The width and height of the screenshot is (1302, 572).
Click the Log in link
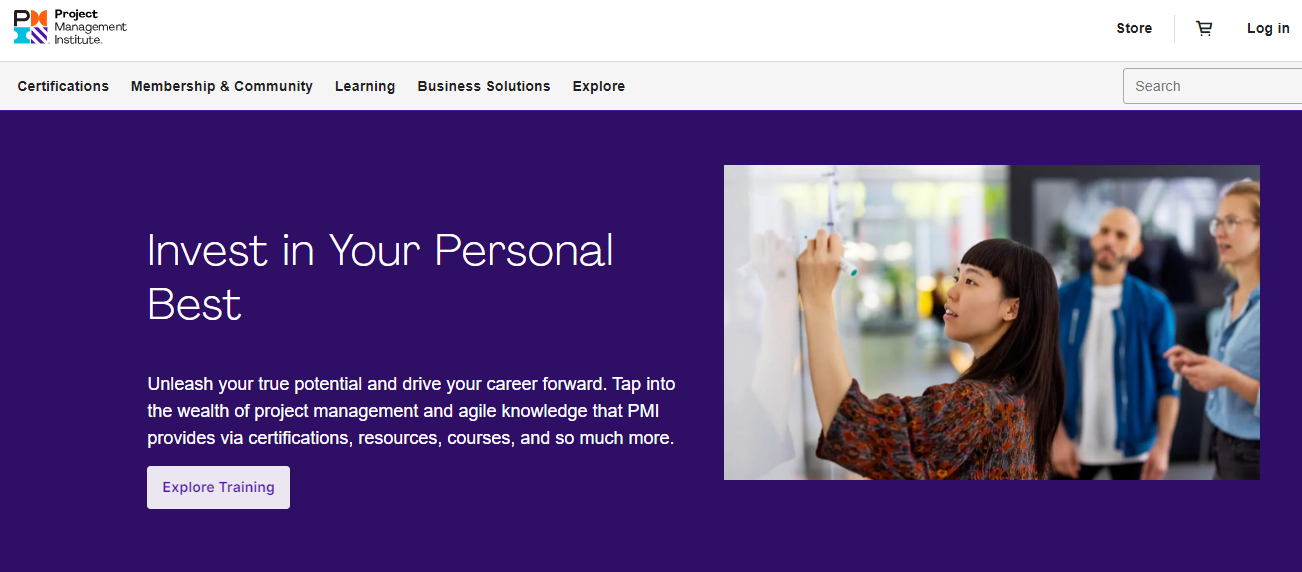[x=1268, y=29]
